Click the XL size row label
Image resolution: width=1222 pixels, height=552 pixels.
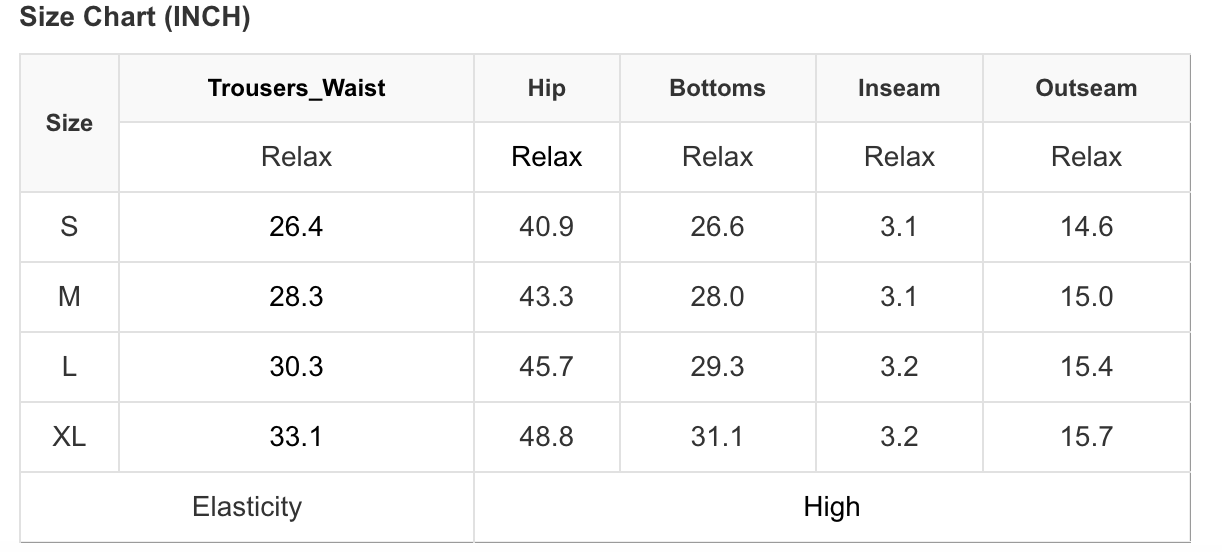click(69, 437)
